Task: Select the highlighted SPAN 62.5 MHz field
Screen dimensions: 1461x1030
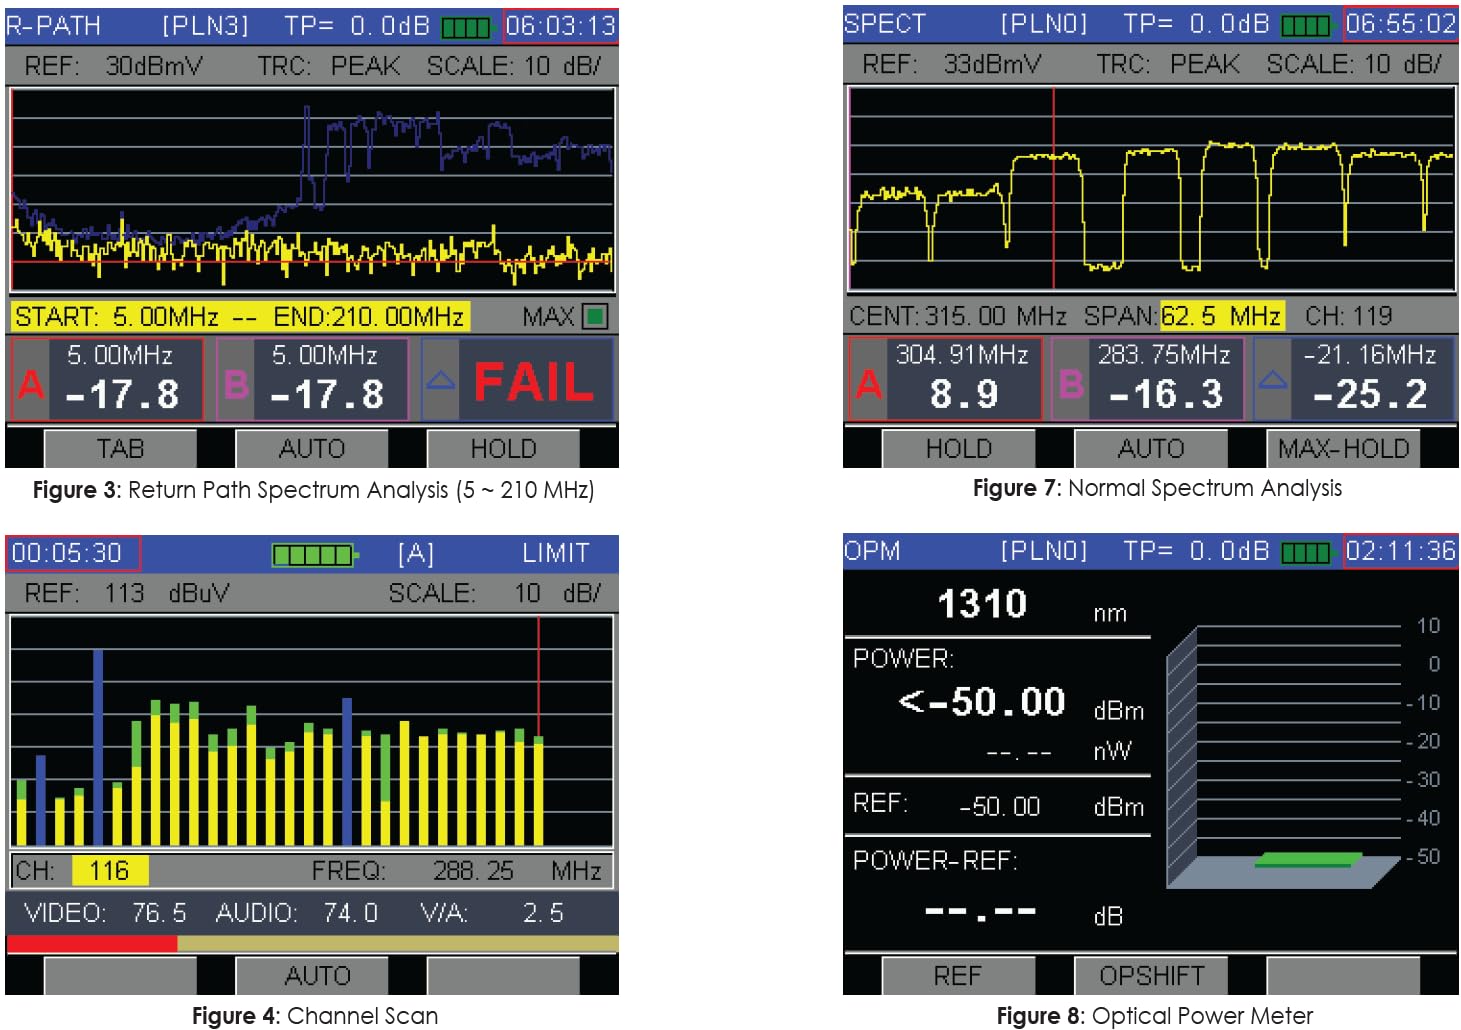Action: tap(1222, 316)
